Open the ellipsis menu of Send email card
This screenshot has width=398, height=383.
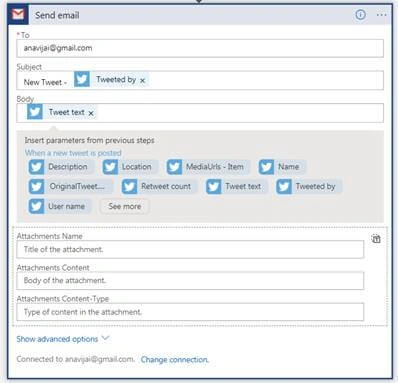click(381, 15)
